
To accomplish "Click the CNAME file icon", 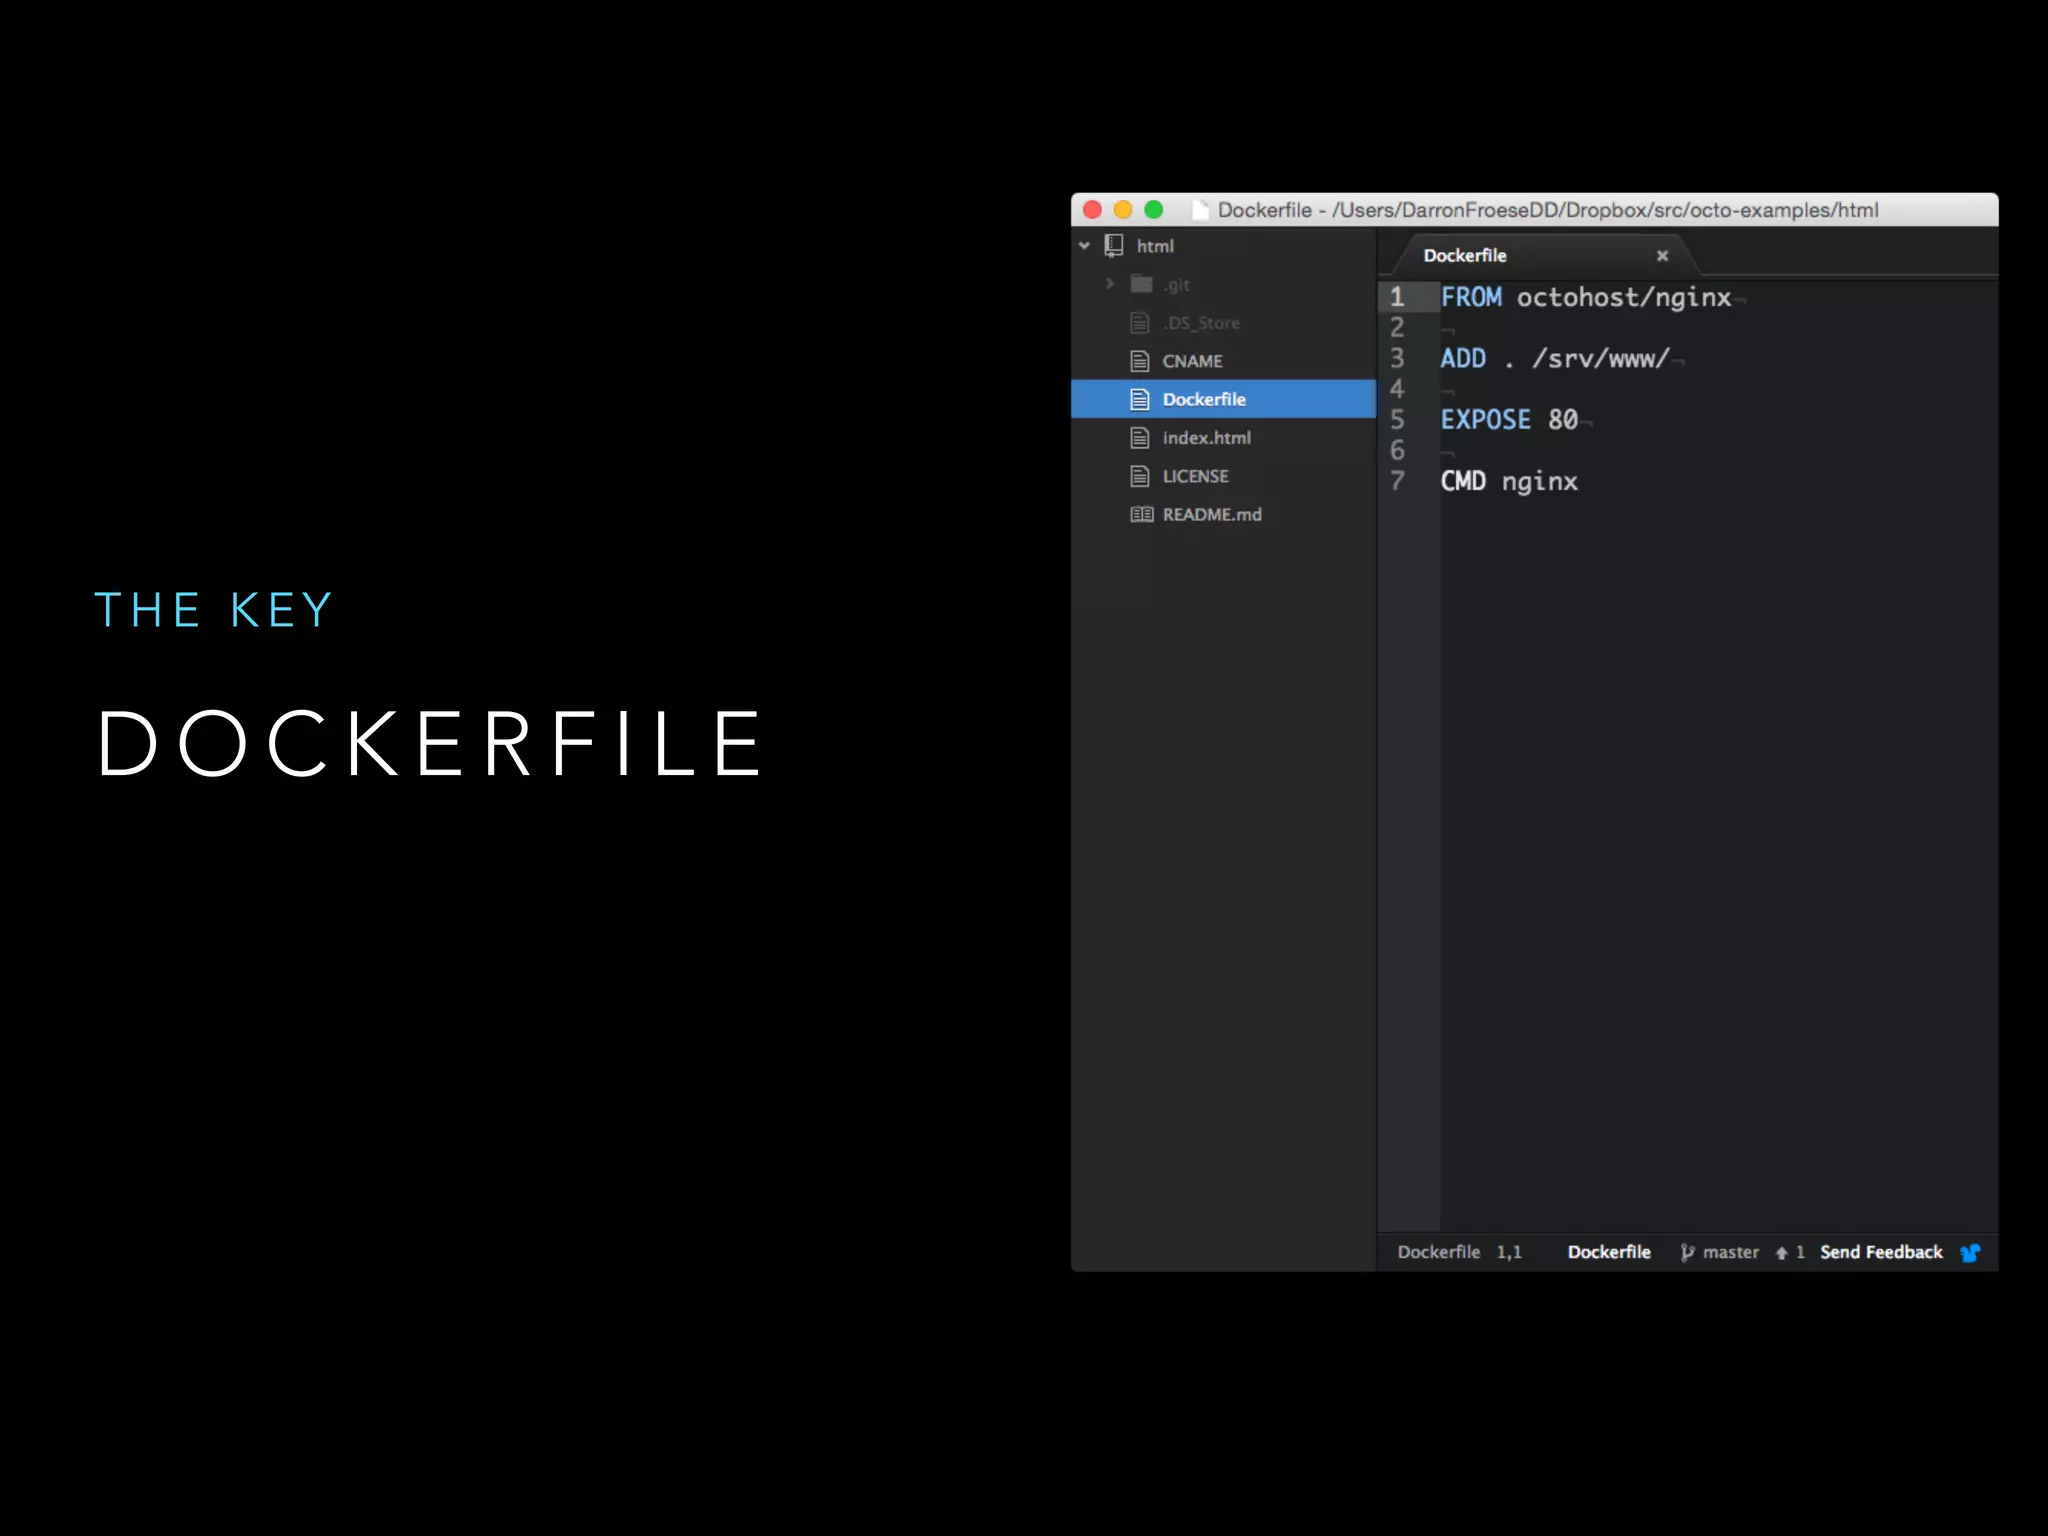I will coord(1140,361).
